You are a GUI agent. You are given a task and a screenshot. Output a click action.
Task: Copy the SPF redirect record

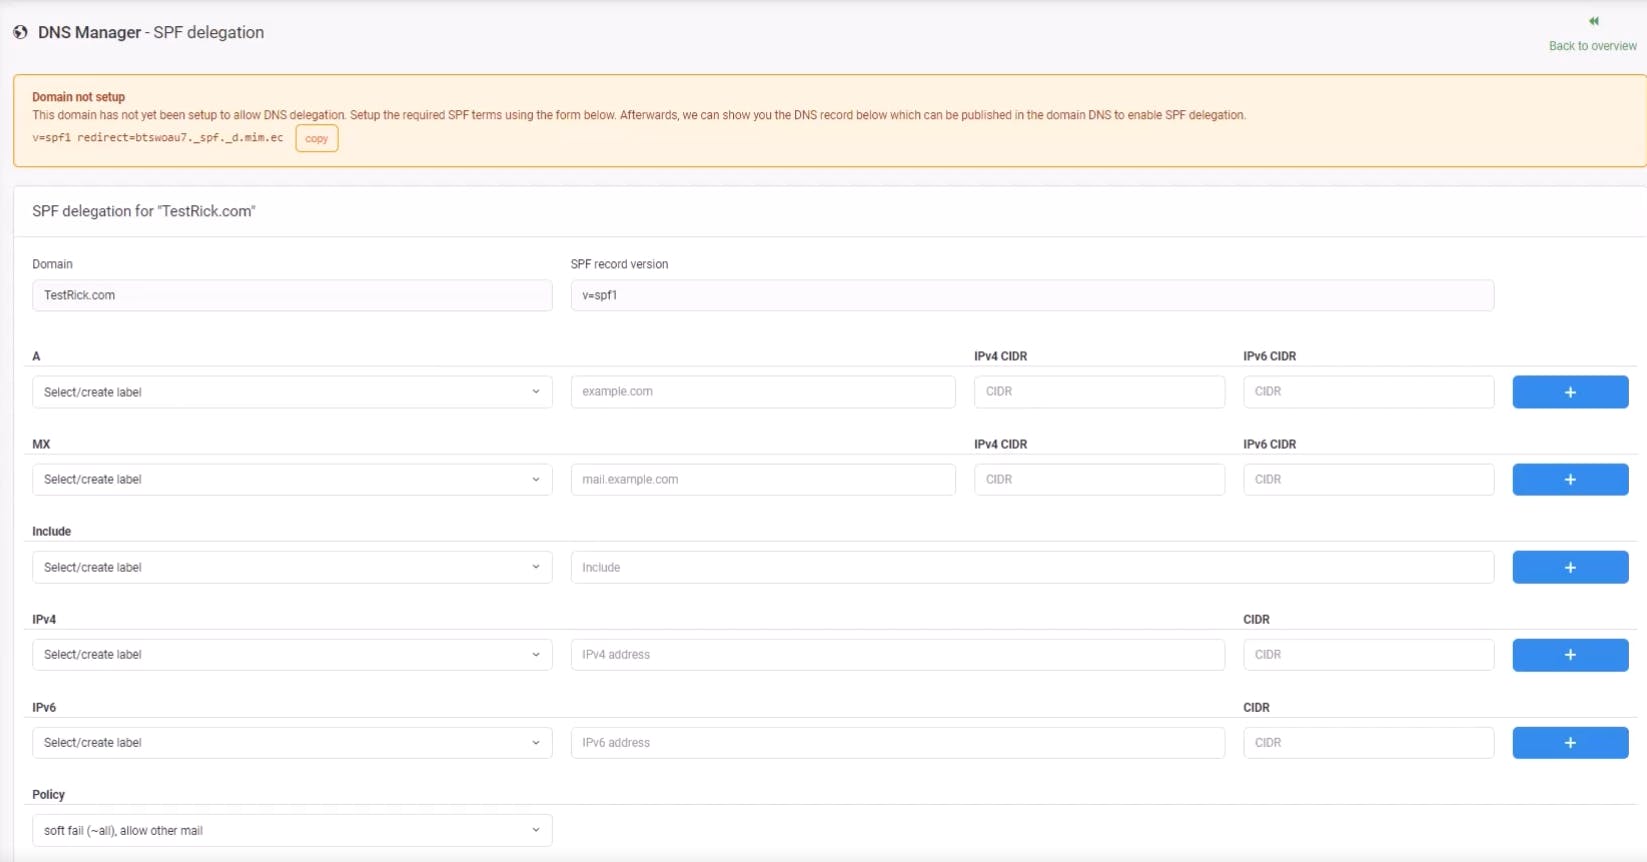pos(317,139)
